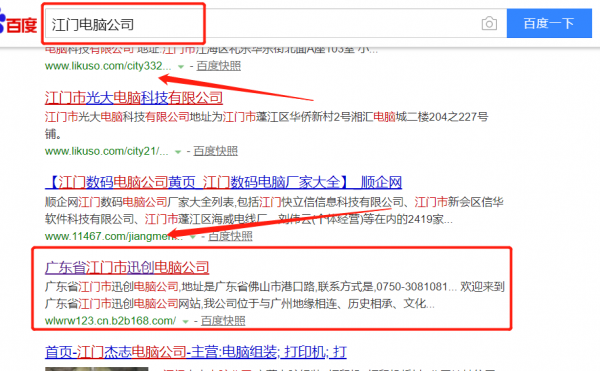Screen dimensions: 600x371
Task: Click the 百度一下 search button
Action: coord(549,24)
